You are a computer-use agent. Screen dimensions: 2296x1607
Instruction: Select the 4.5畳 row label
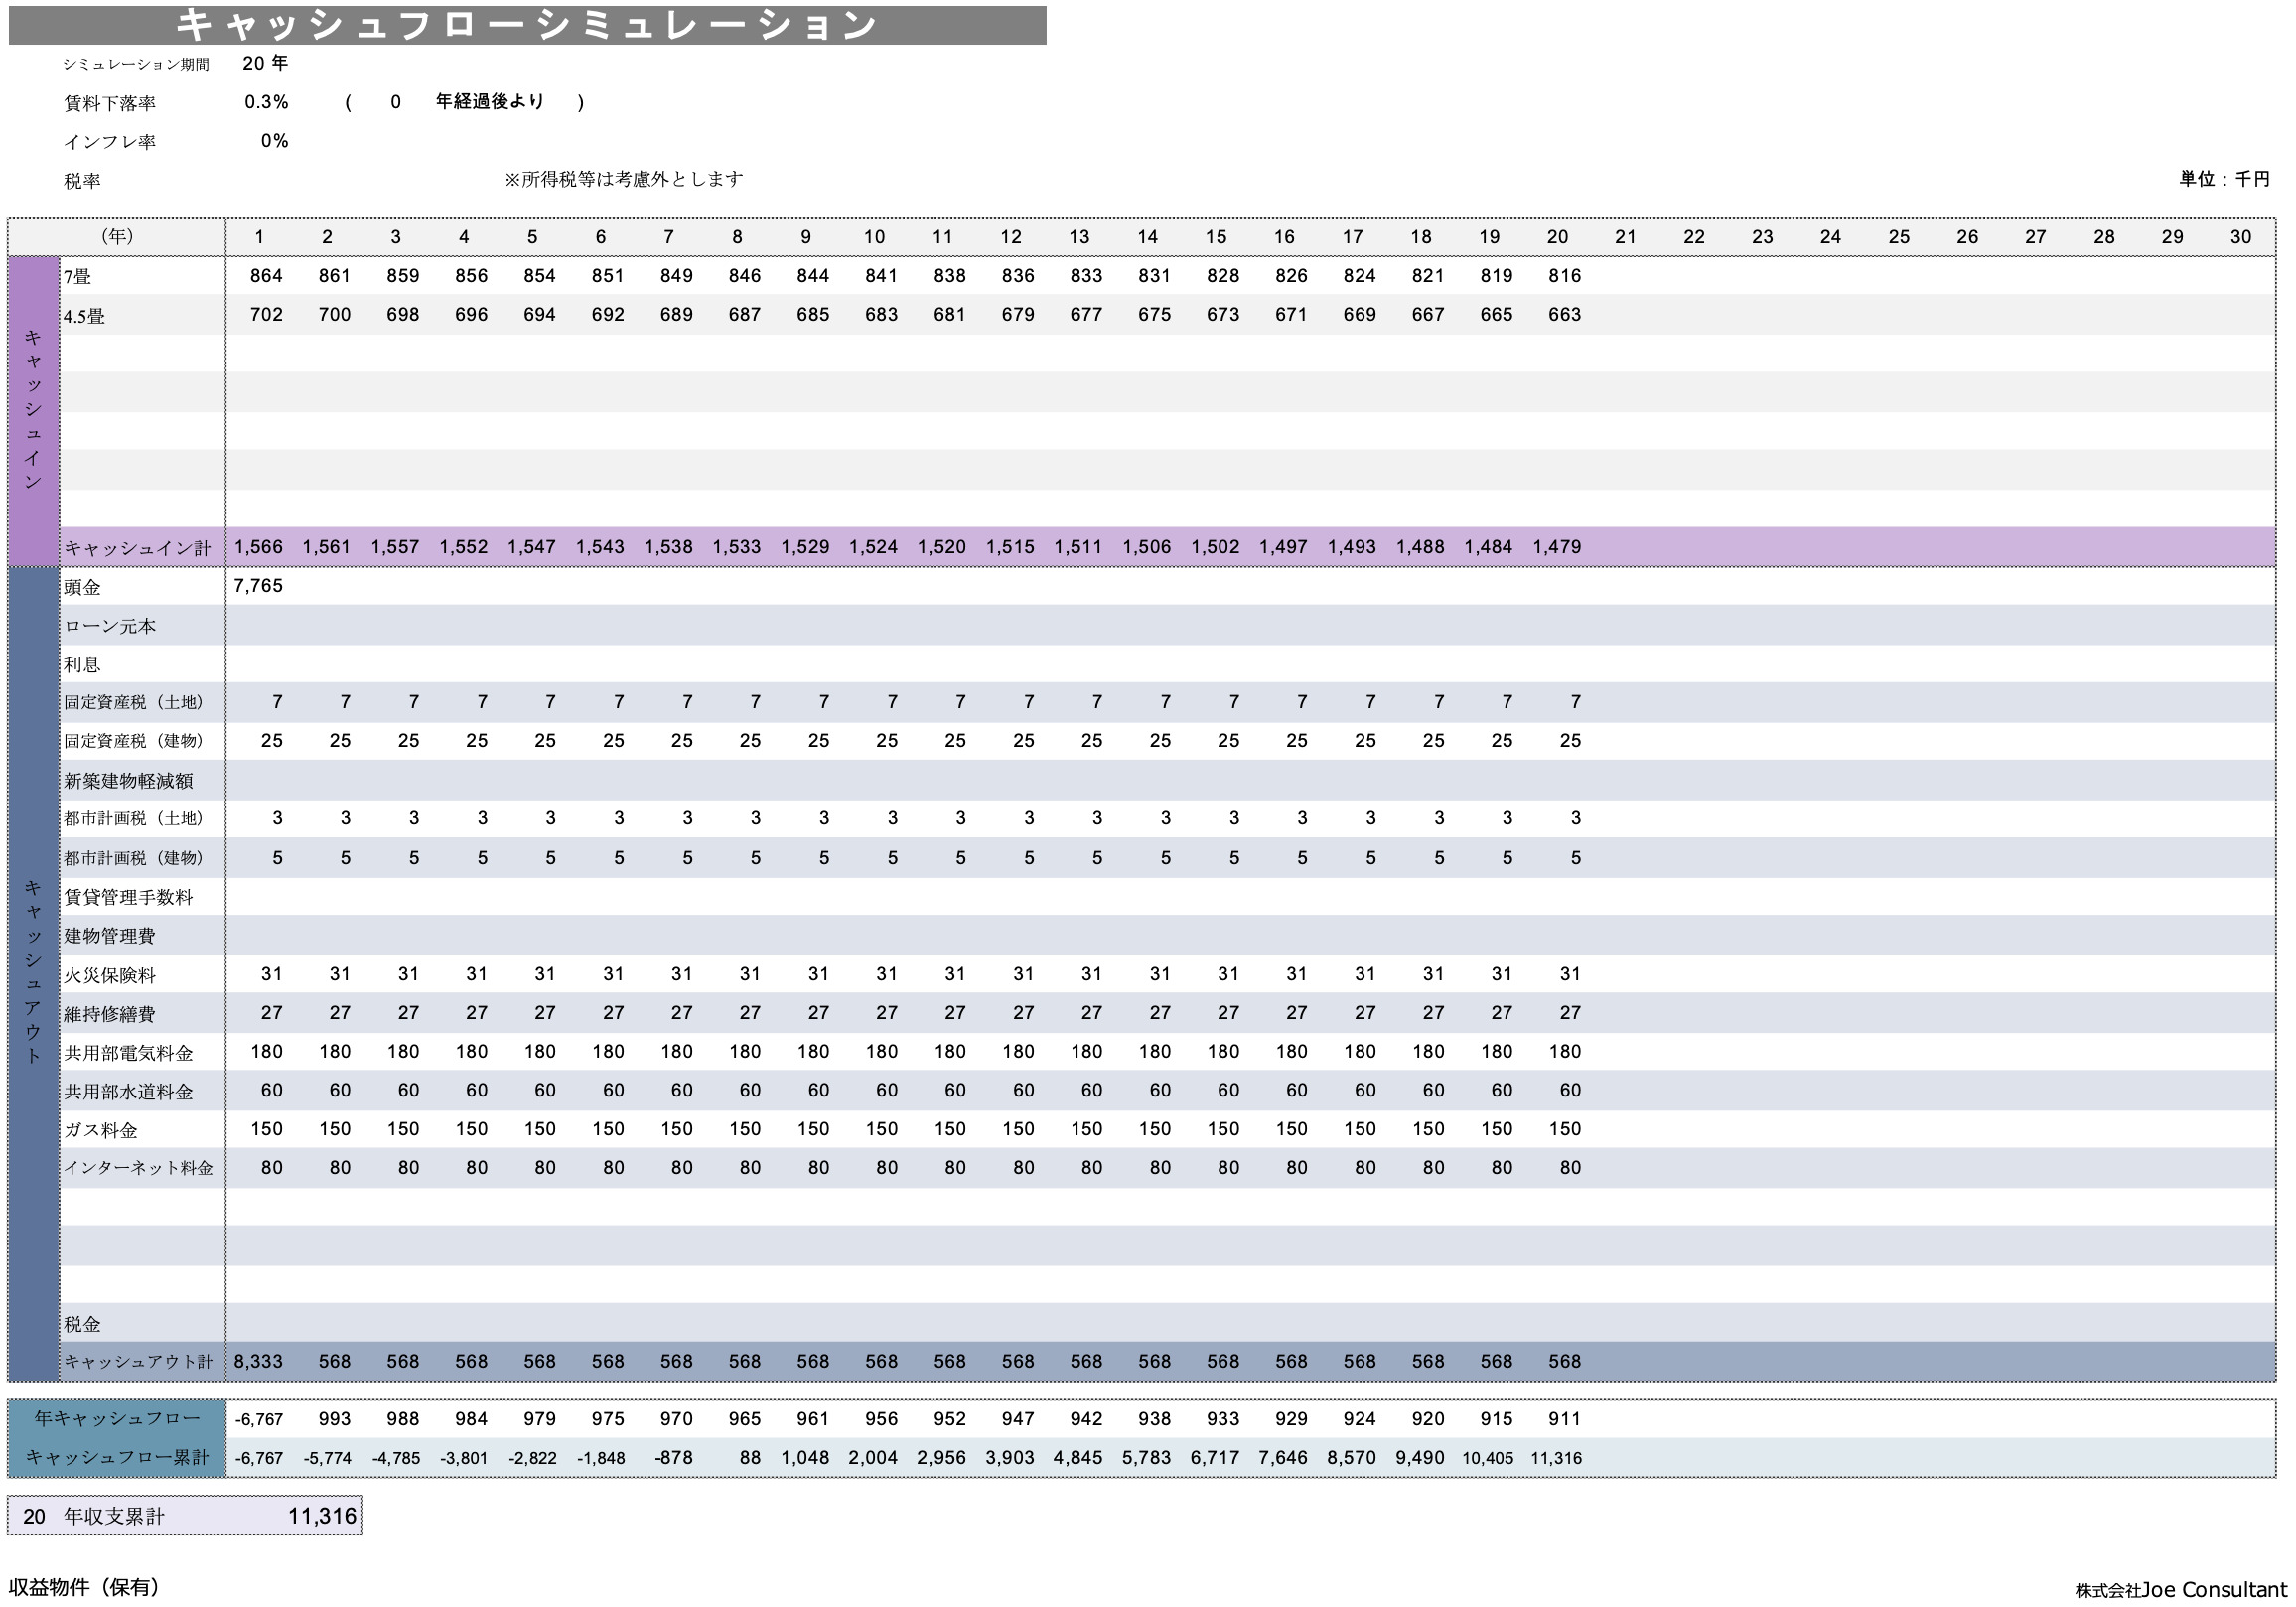click(x=84, y=316)
